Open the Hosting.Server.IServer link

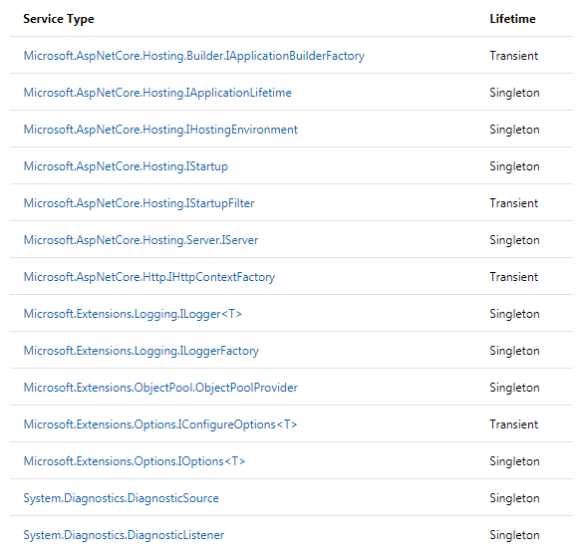click(141, 240)
